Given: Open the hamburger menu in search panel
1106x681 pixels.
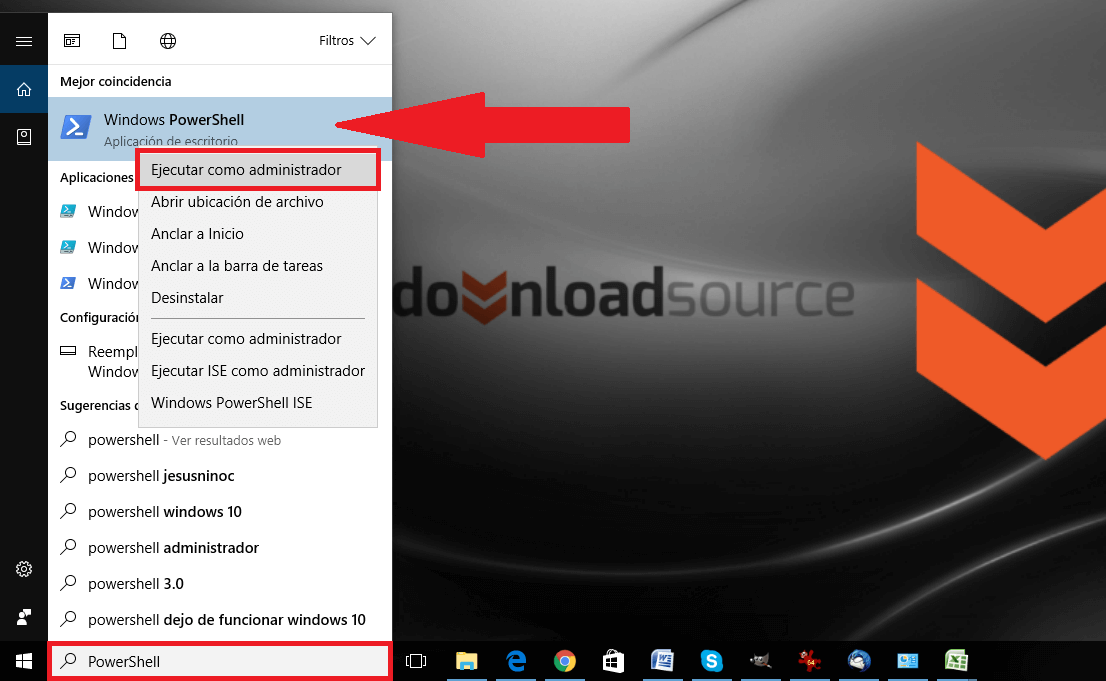Looking at the screenshot, I should (24, 42).
